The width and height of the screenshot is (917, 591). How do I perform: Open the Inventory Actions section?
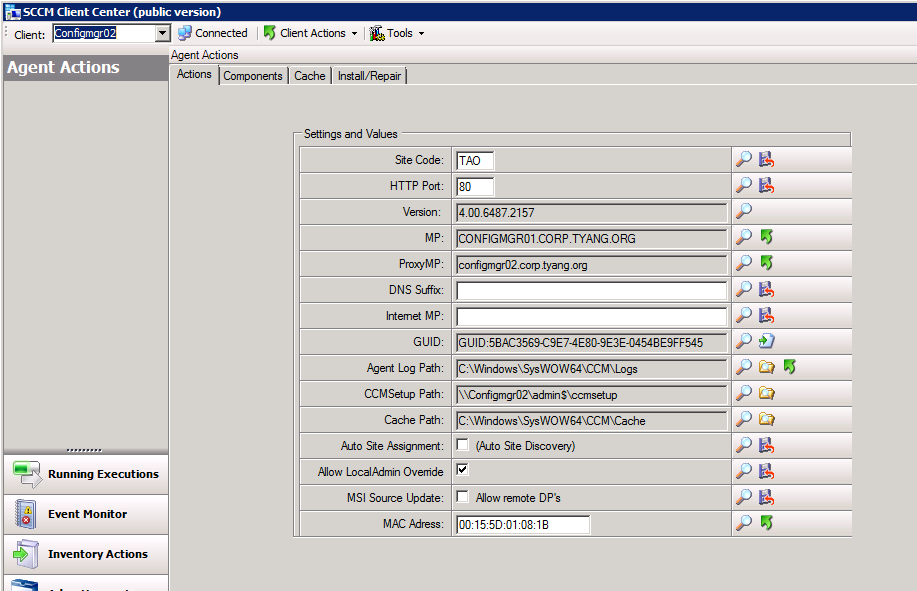86,554
